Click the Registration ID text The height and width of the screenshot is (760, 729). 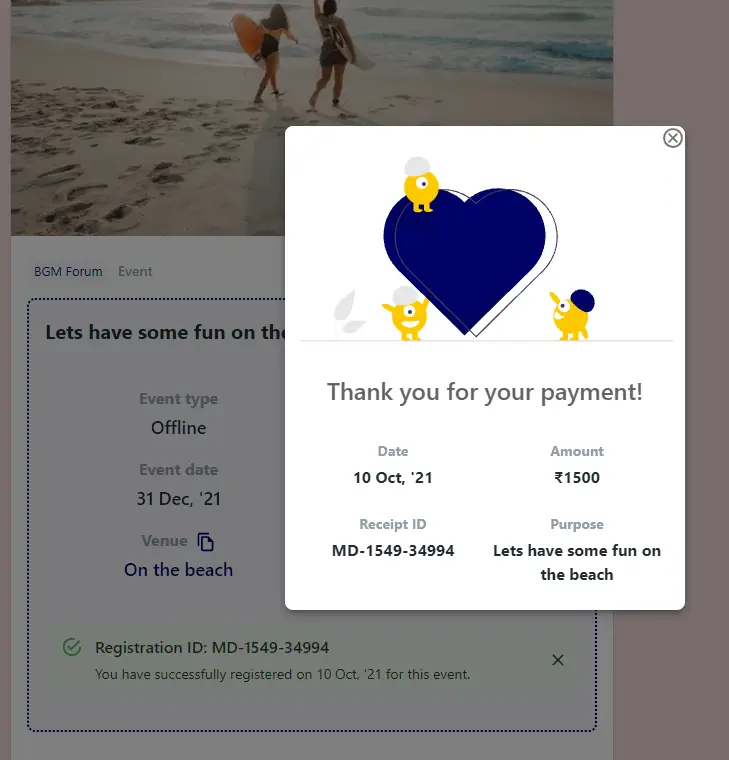(x=212, y=648)
